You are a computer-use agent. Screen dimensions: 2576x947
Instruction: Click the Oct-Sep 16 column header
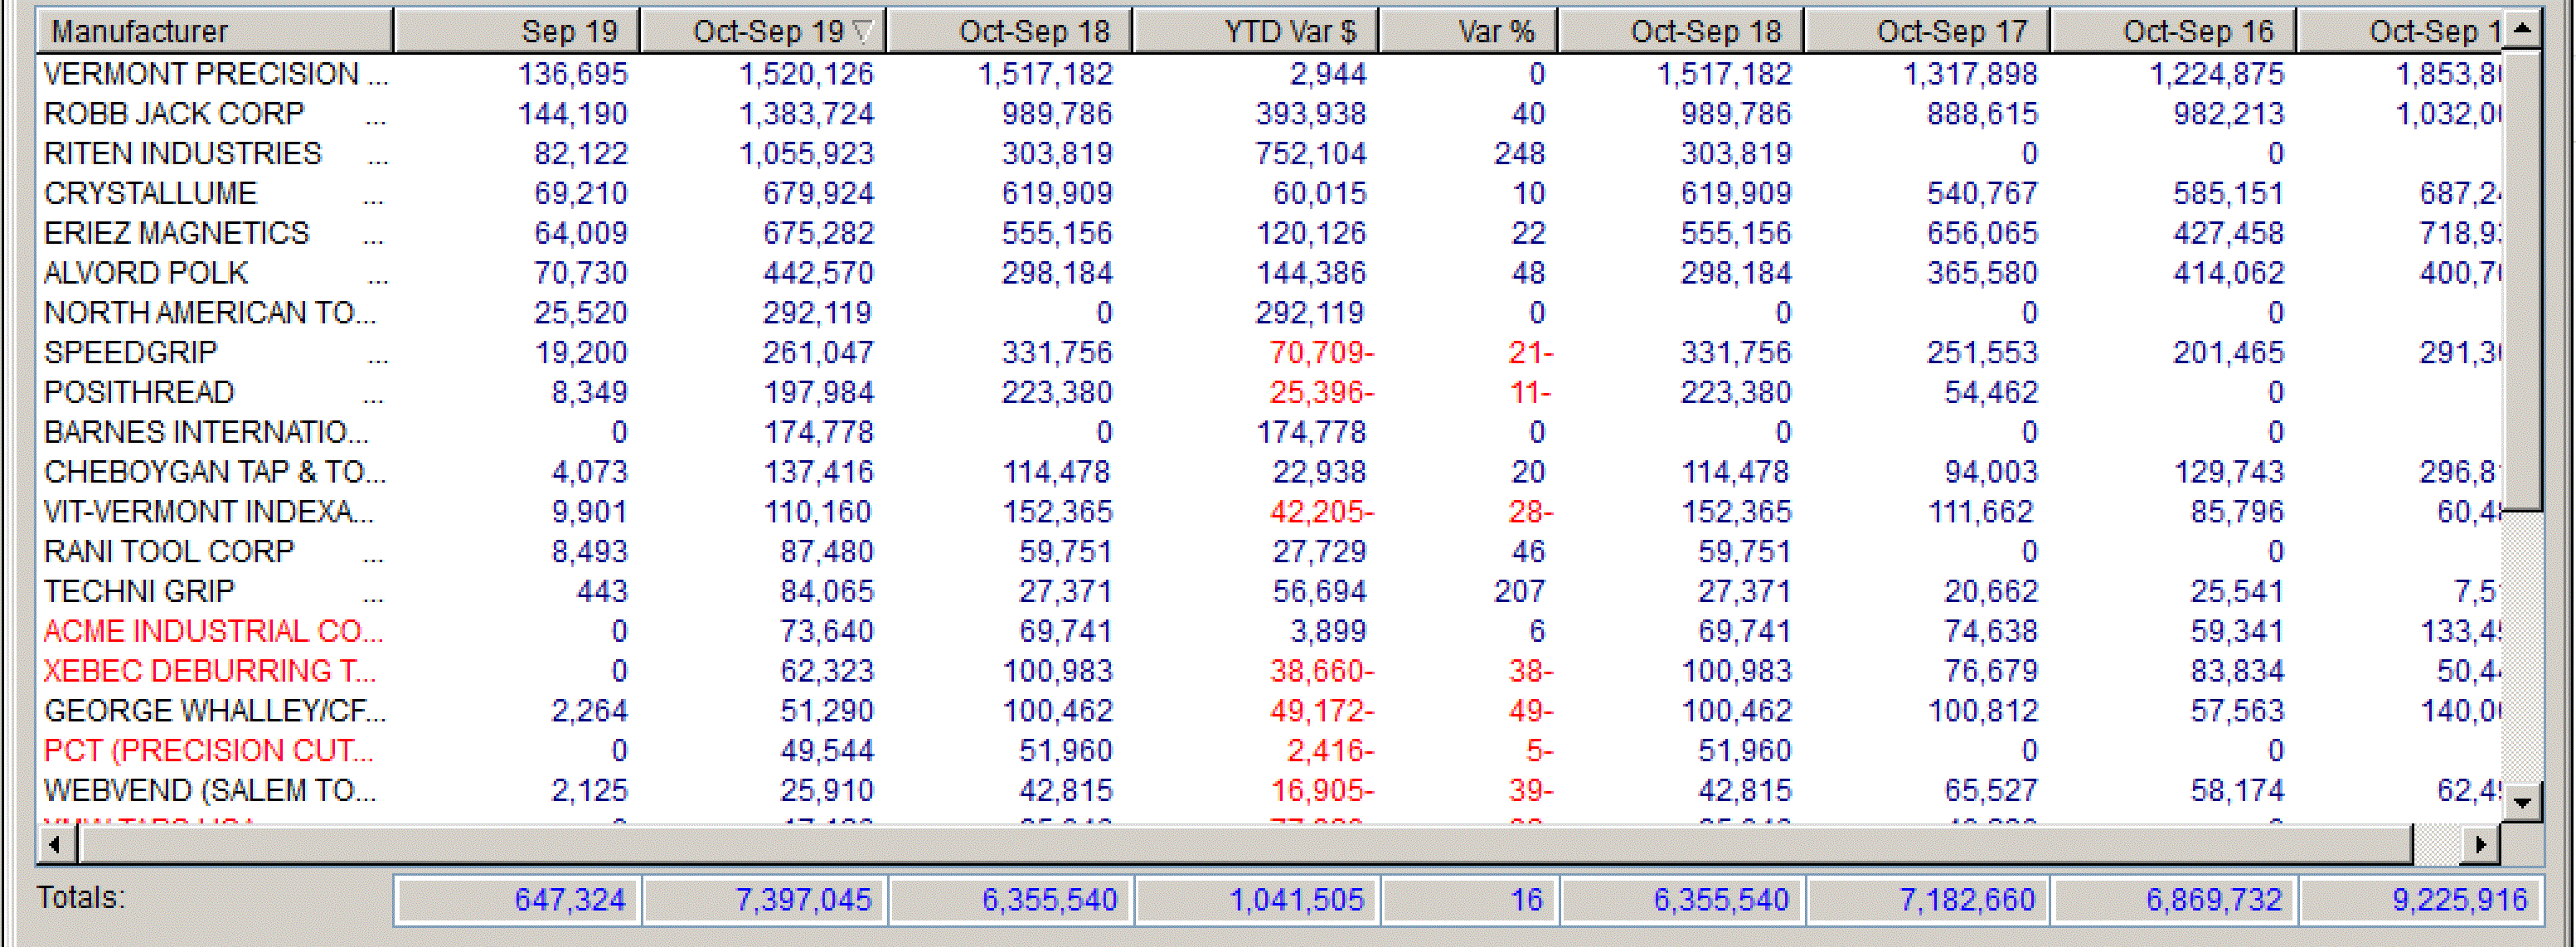click(2172, 31)
